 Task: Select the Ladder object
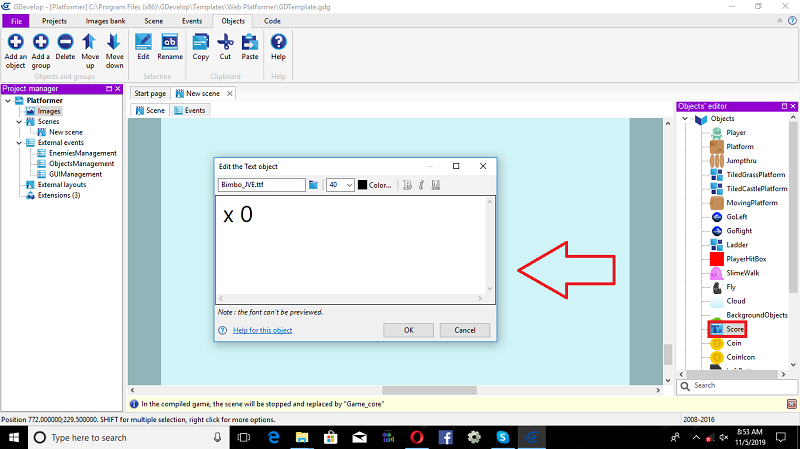point(737,245)
